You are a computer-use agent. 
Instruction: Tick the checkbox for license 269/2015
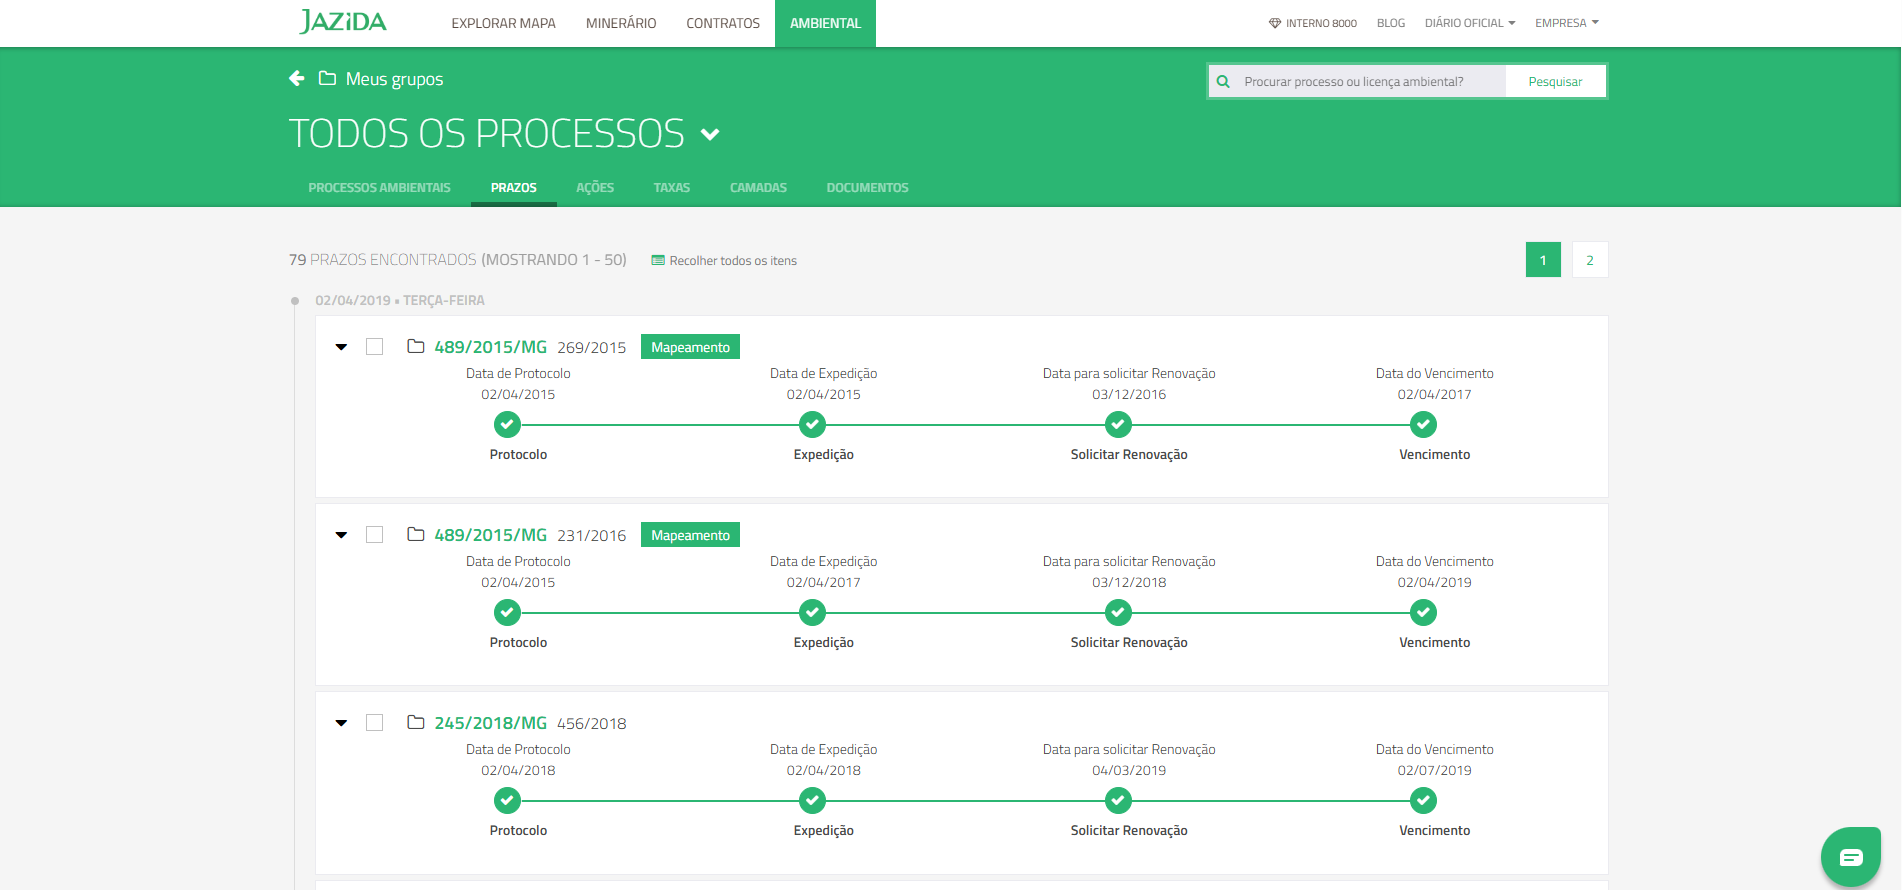375,347
